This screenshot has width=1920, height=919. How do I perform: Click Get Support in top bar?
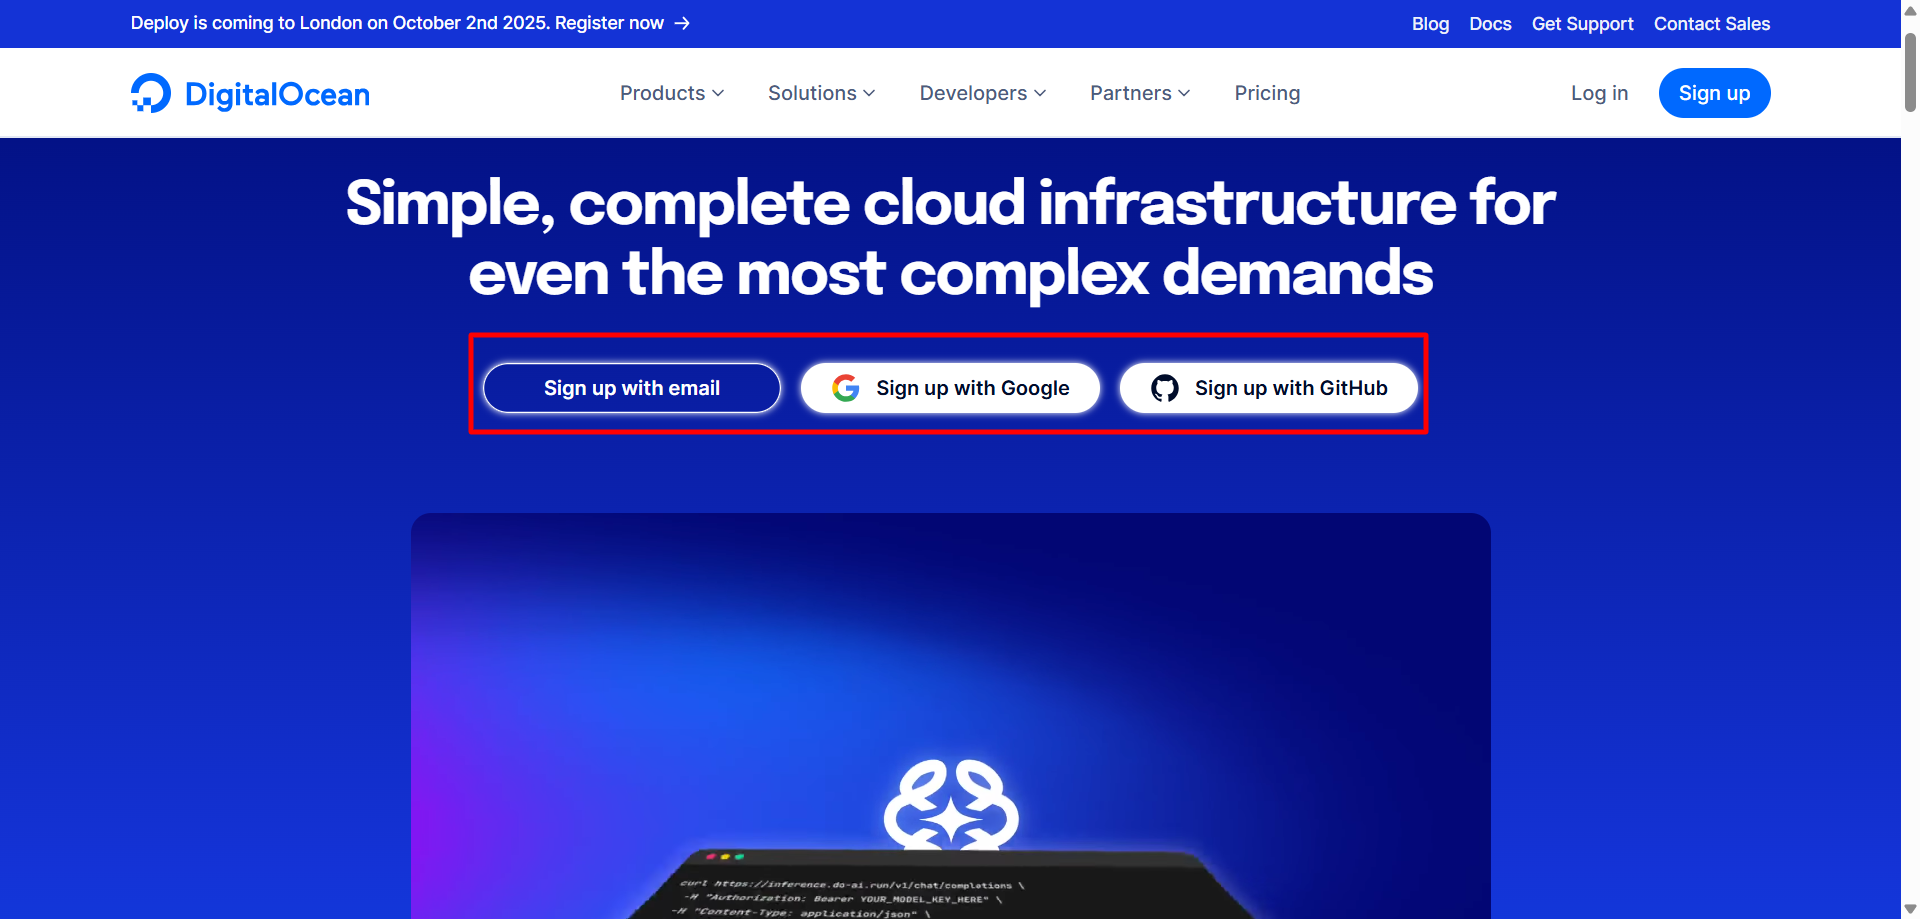click(x=1582, y=24)
